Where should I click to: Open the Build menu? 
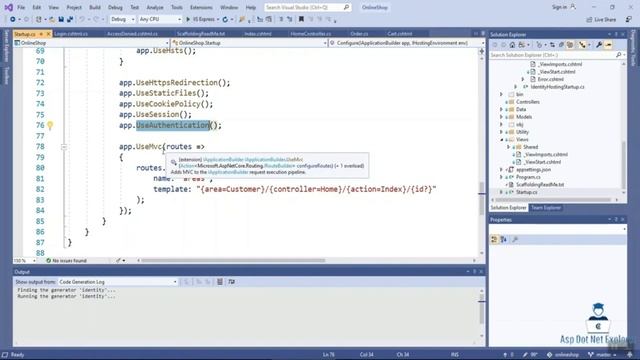[x=95, y=7]
